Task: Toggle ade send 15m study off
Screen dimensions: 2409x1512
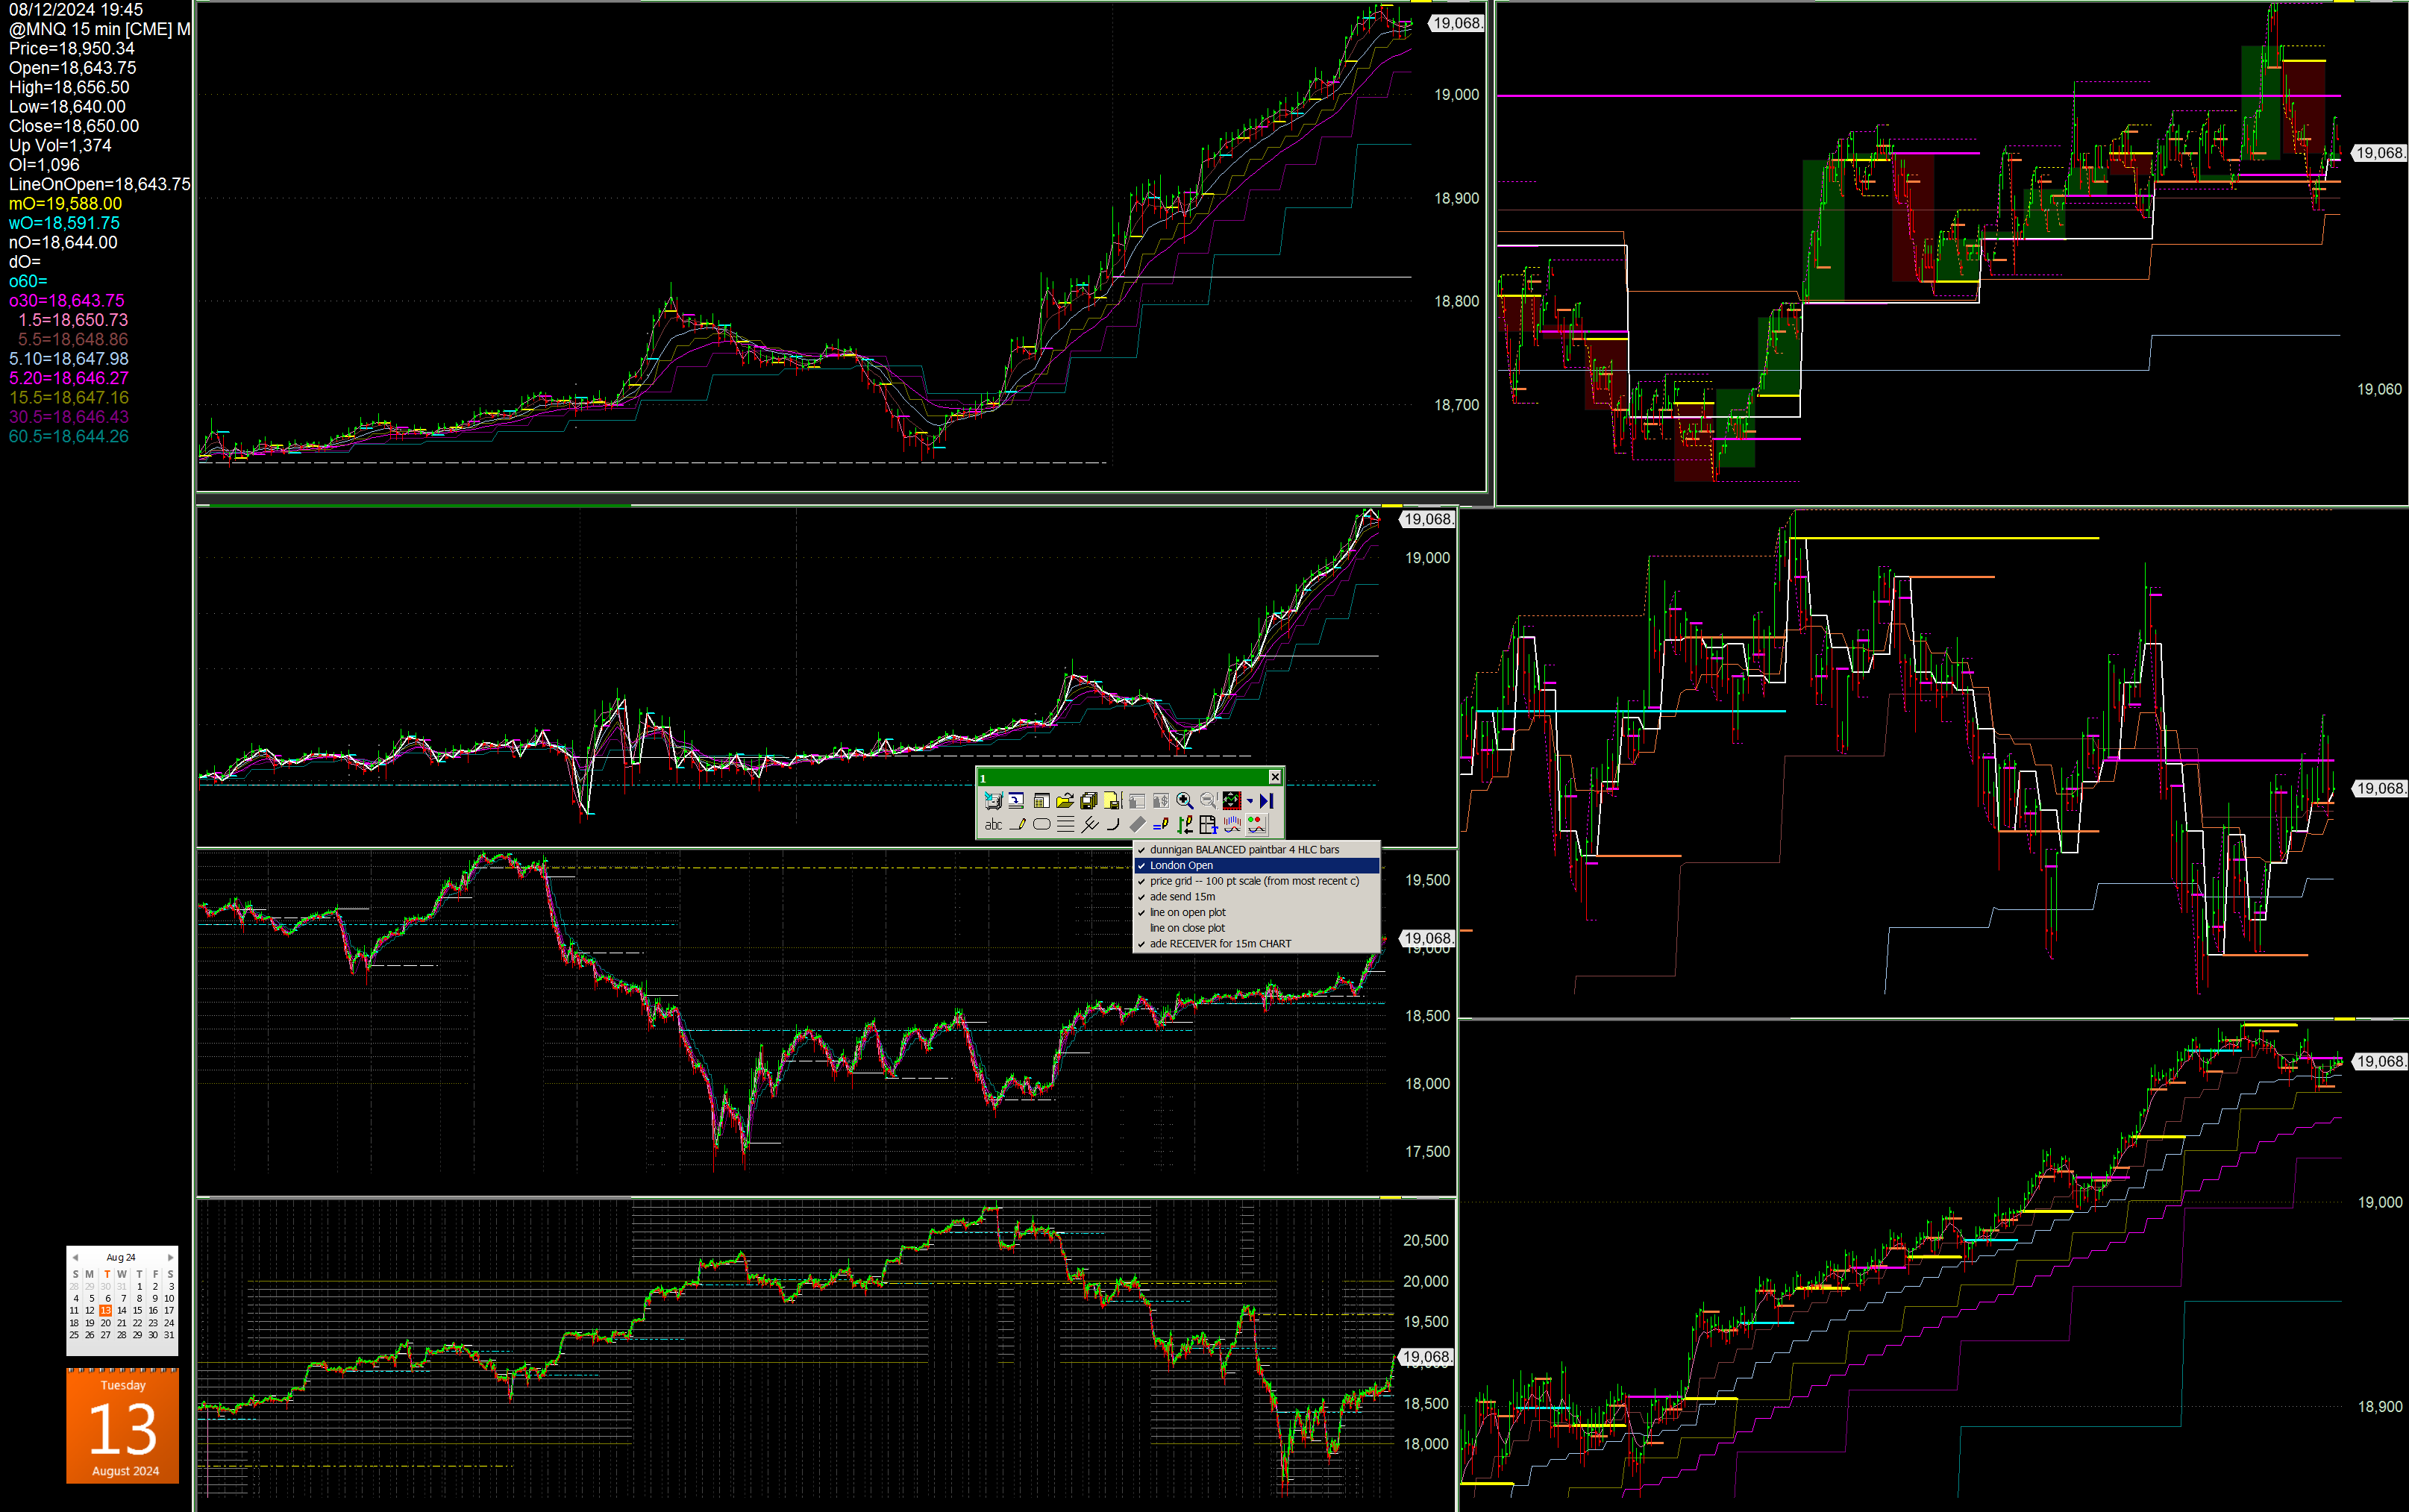Action: pyautogui.click(x=1182, y=897)
